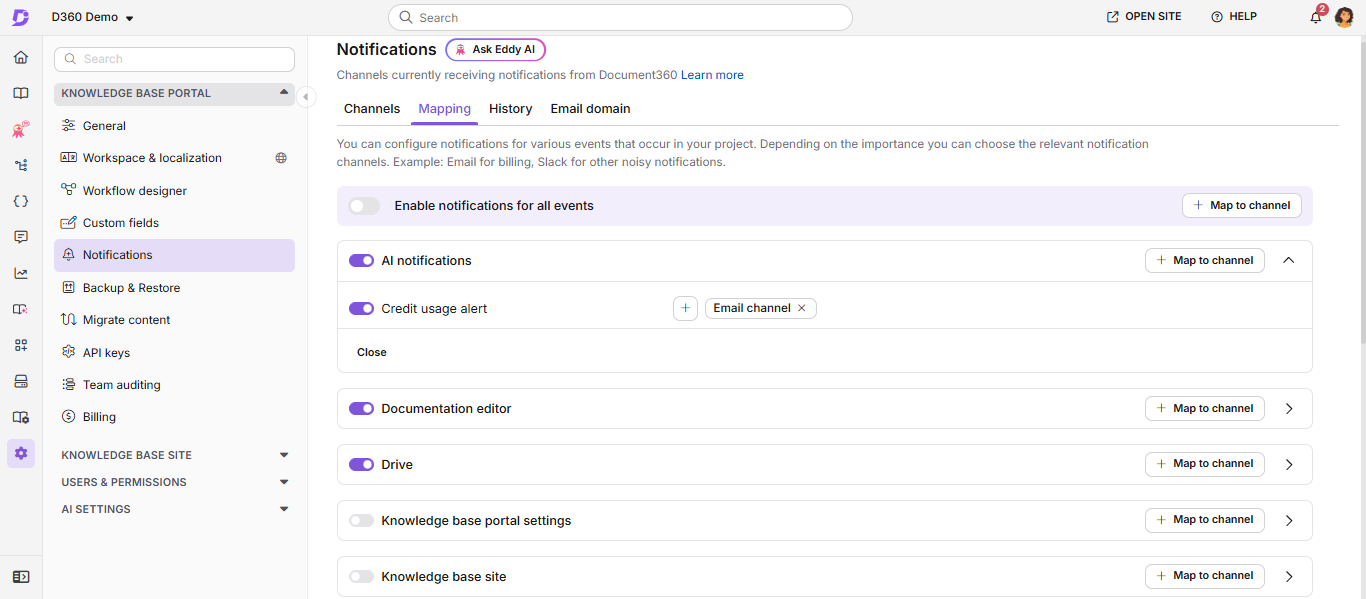
Task: Collapse the Knowledge Base Portal section
Action: 284,93
